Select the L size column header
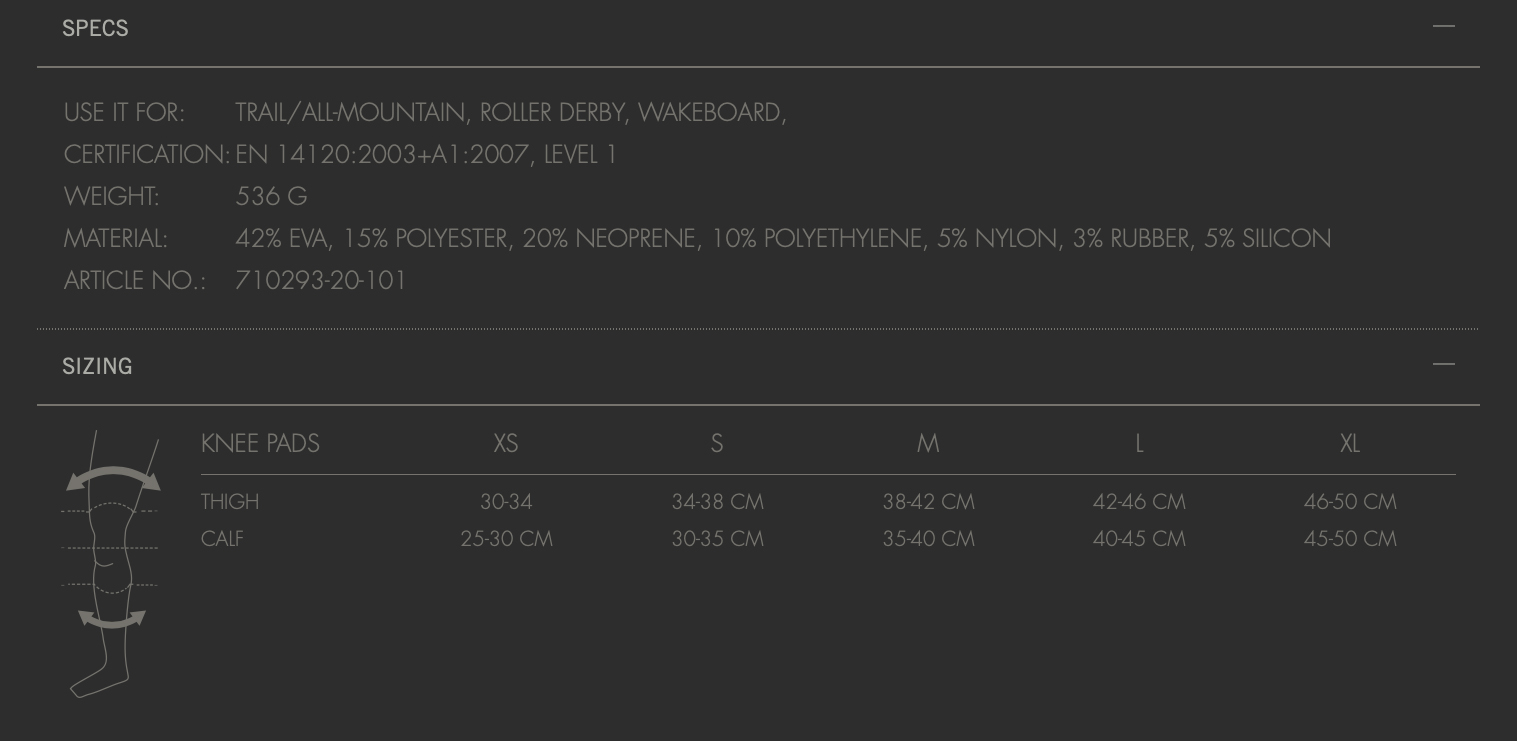Viewport: 1517px width, 741px height. tap(1139, 443)
